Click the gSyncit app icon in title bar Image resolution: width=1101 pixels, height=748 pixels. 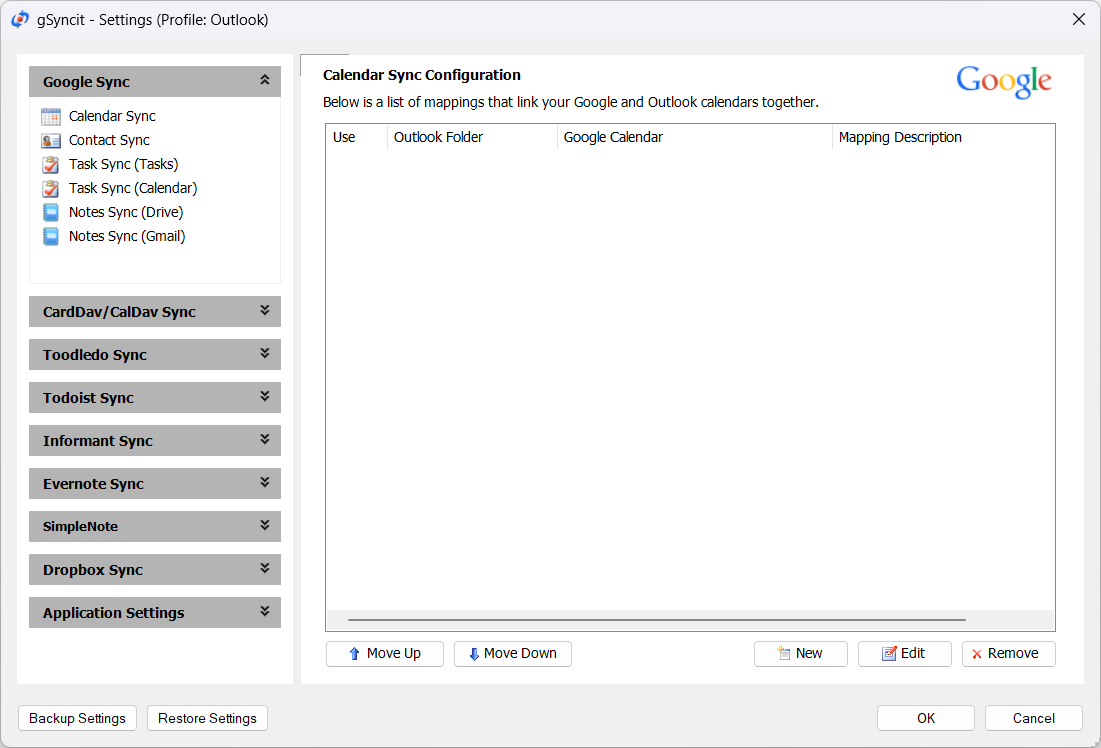coord(20,20)
